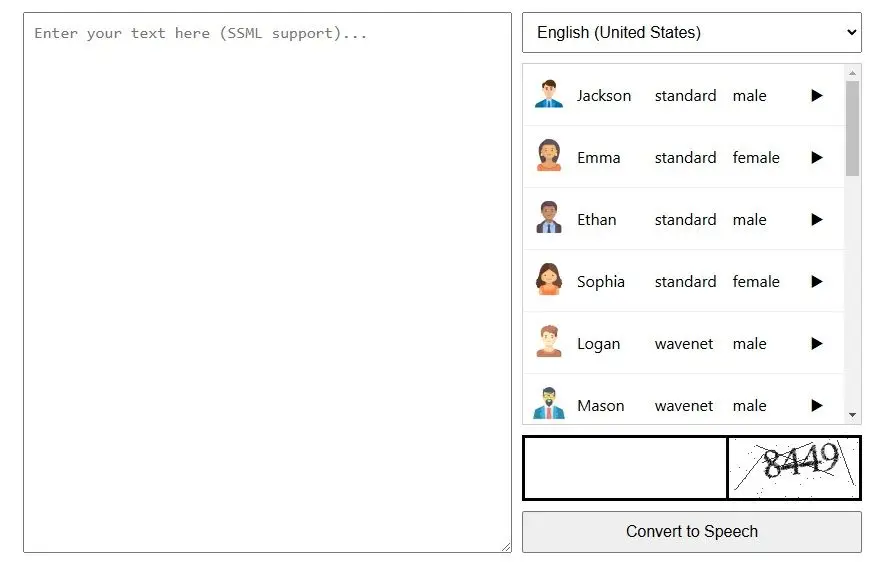Screen dimensions: 892x569
Task: Click Logan's avatar icon
Action: pyautogui.click(x=549, y=343)
